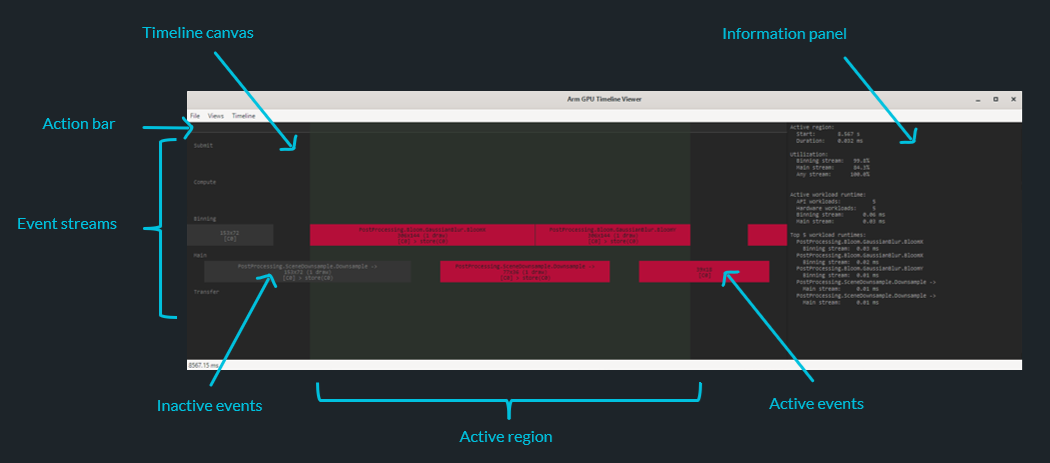
Task: Select the inactive 153x72 [C0] Binning event
Action: [230, 235]
